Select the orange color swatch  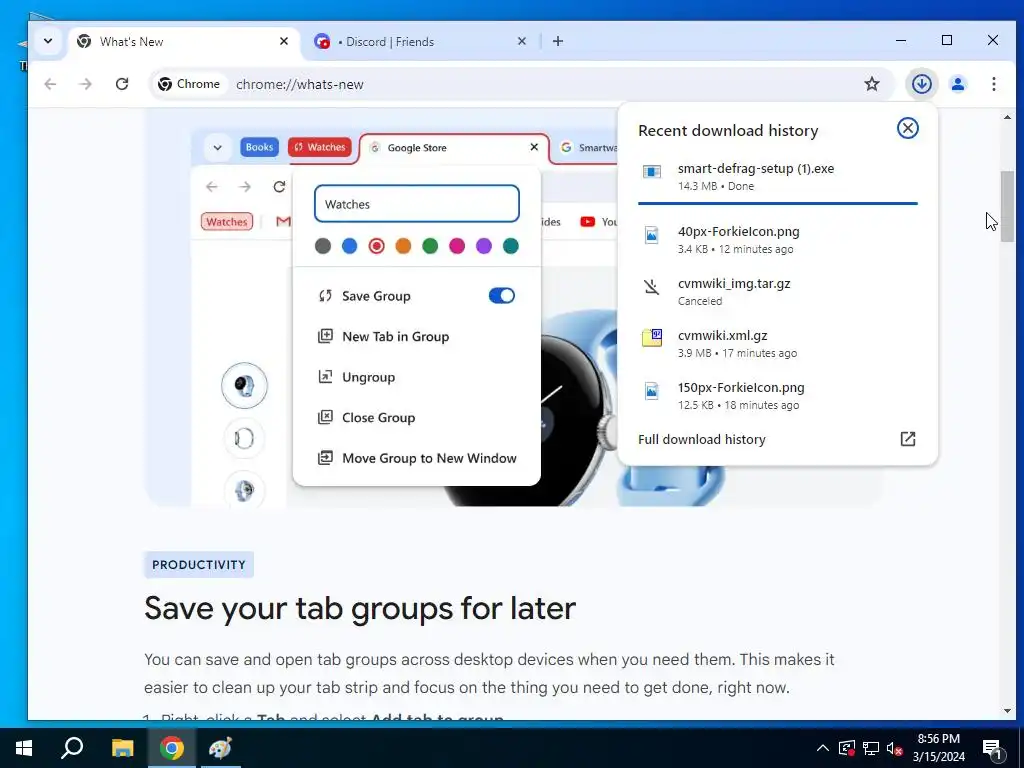(x=403, y=246)
